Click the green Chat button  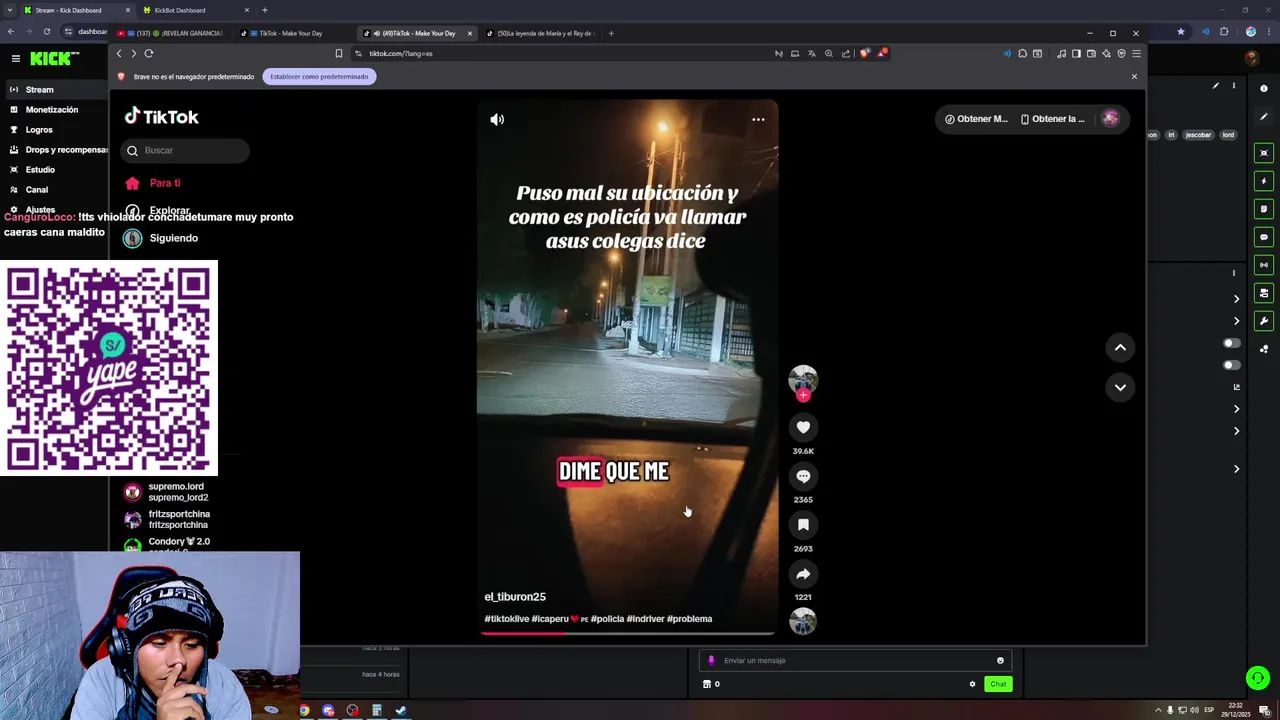[x=998, y=684]
